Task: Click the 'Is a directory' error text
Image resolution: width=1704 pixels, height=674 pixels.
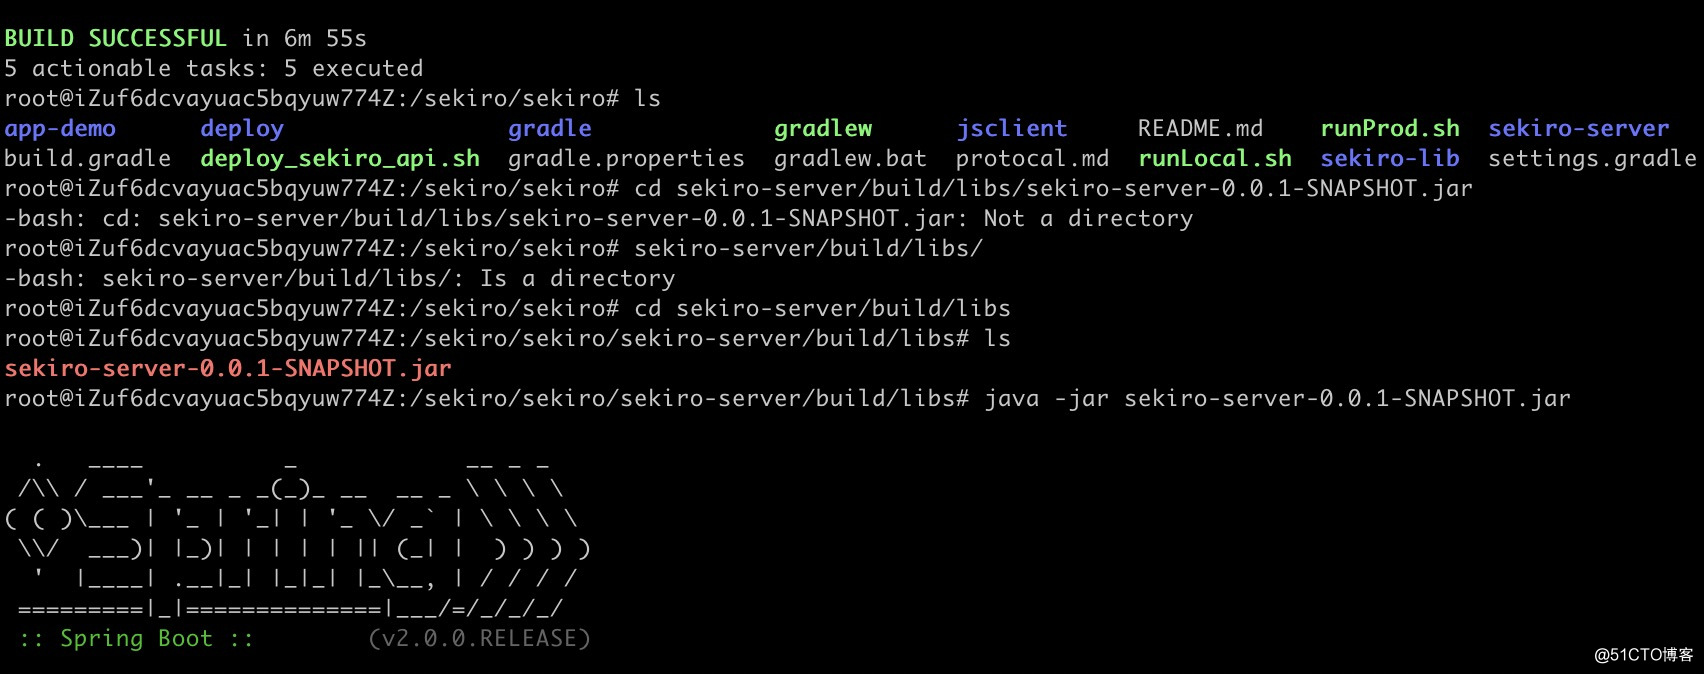Action: pyautogui.click(x=577, y=279)
